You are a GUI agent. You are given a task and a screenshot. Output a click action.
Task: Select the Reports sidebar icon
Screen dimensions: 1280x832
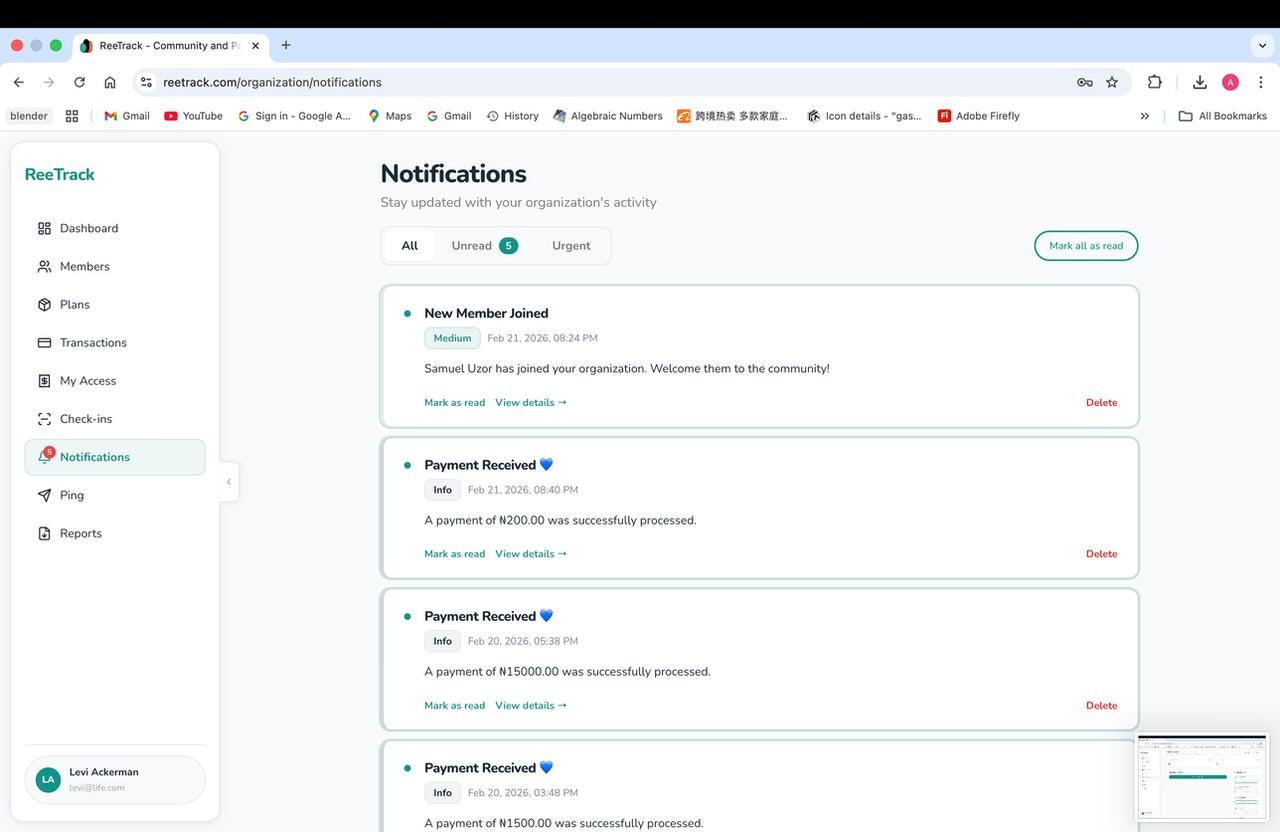(x=42, y=533)
